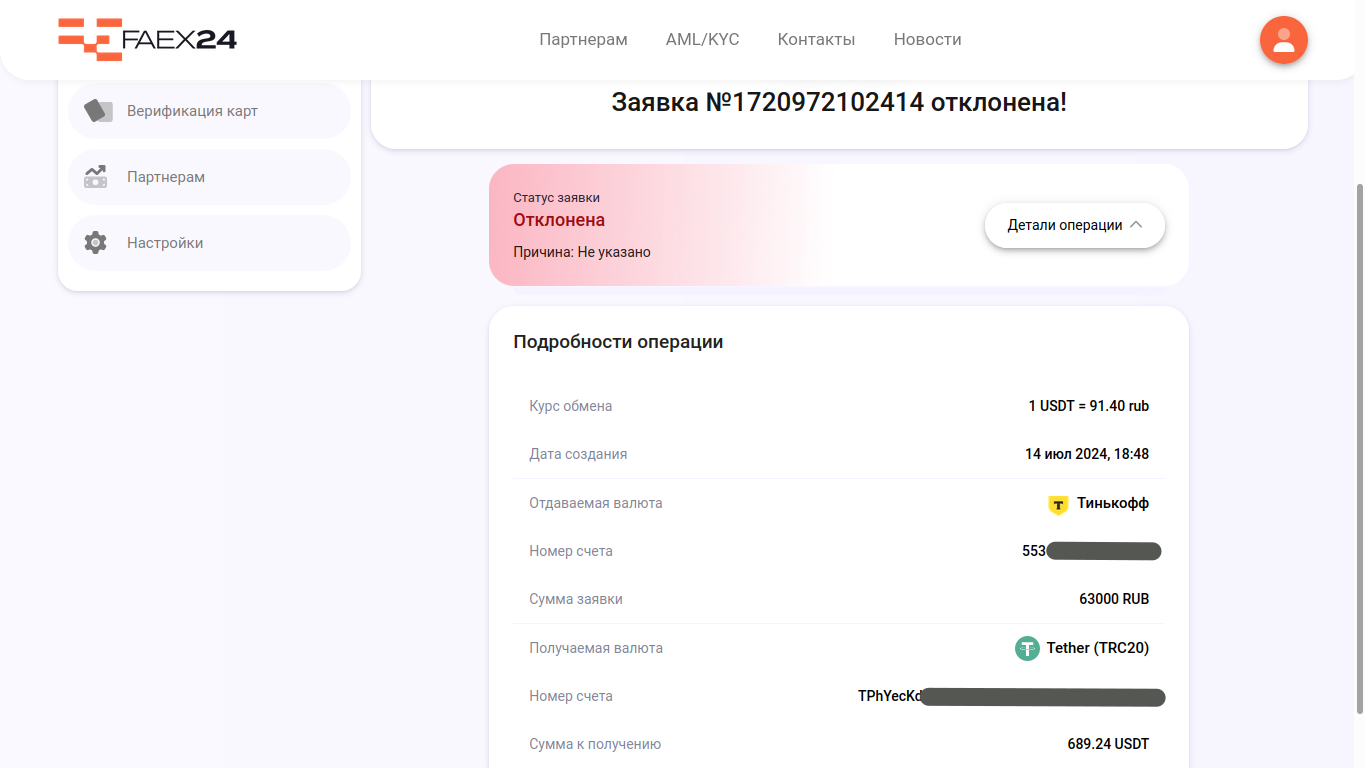Viewport: 1365px width, 768px height.
Task: Click the settings gear icon
Action: [95, 243]
